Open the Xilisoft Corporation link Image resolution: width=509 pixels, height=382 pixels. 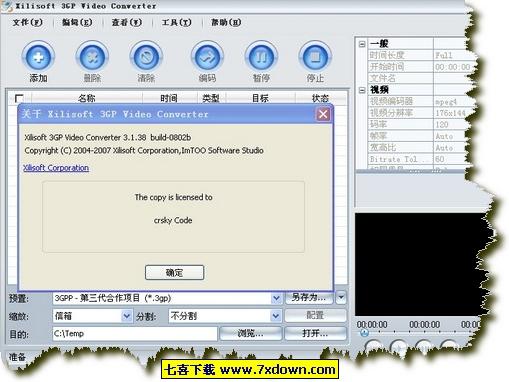point(56,168)
